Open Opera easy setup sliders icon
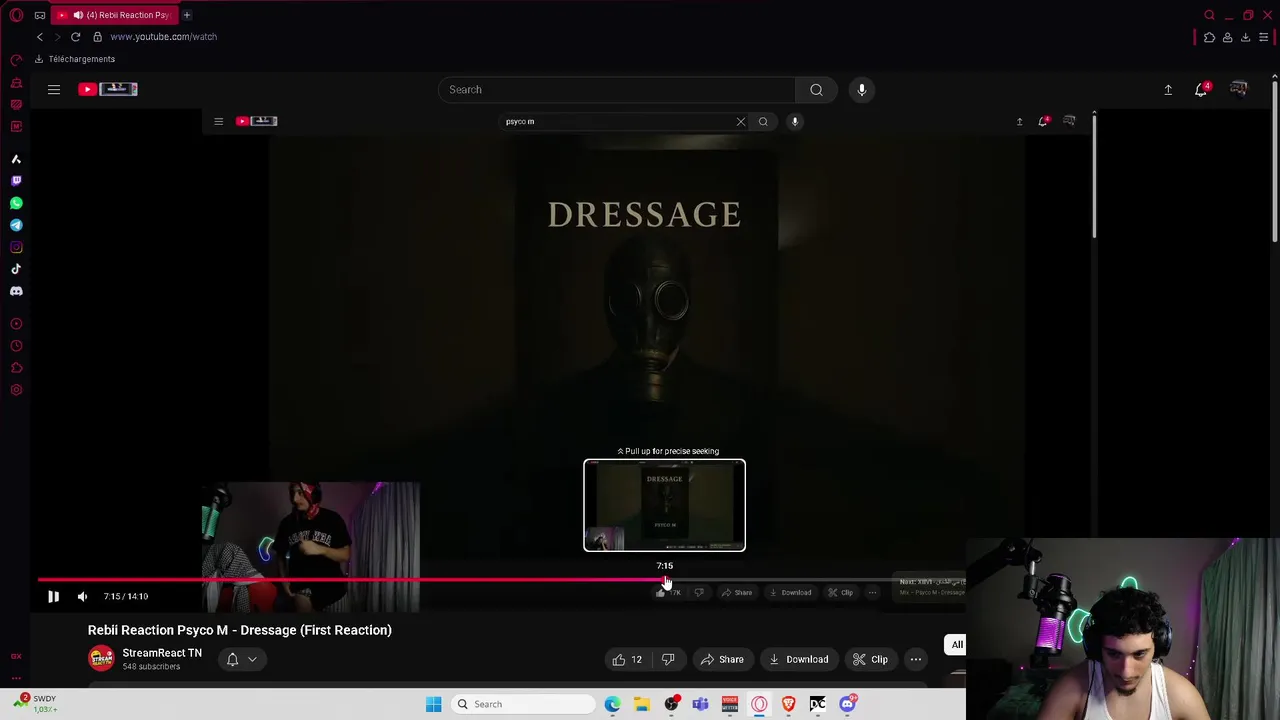Screen dimensions: 1280x720 coord(1264,38)
